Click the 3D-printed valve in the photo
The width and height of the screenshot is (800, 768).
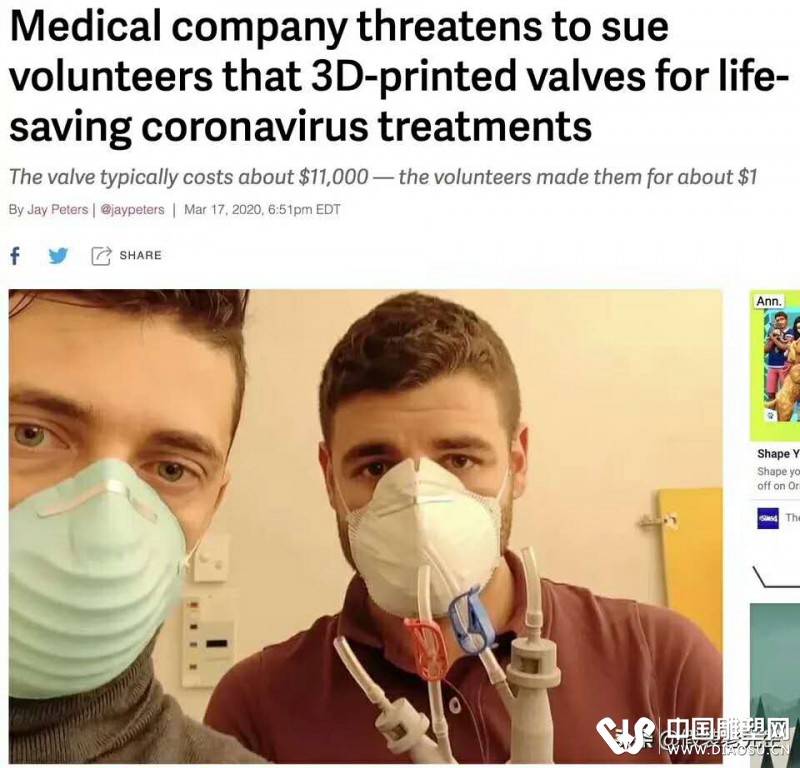point(531,663)
